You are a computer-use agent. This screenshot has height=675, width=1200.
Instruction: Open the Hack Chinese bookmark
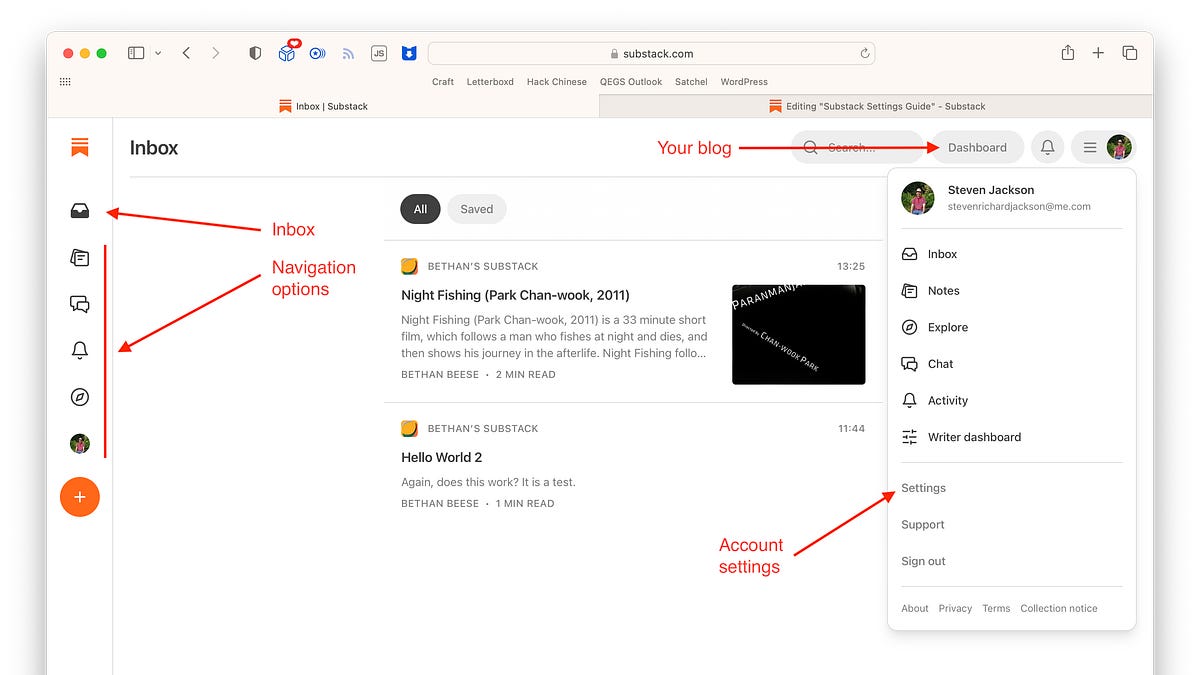[557, 82]
